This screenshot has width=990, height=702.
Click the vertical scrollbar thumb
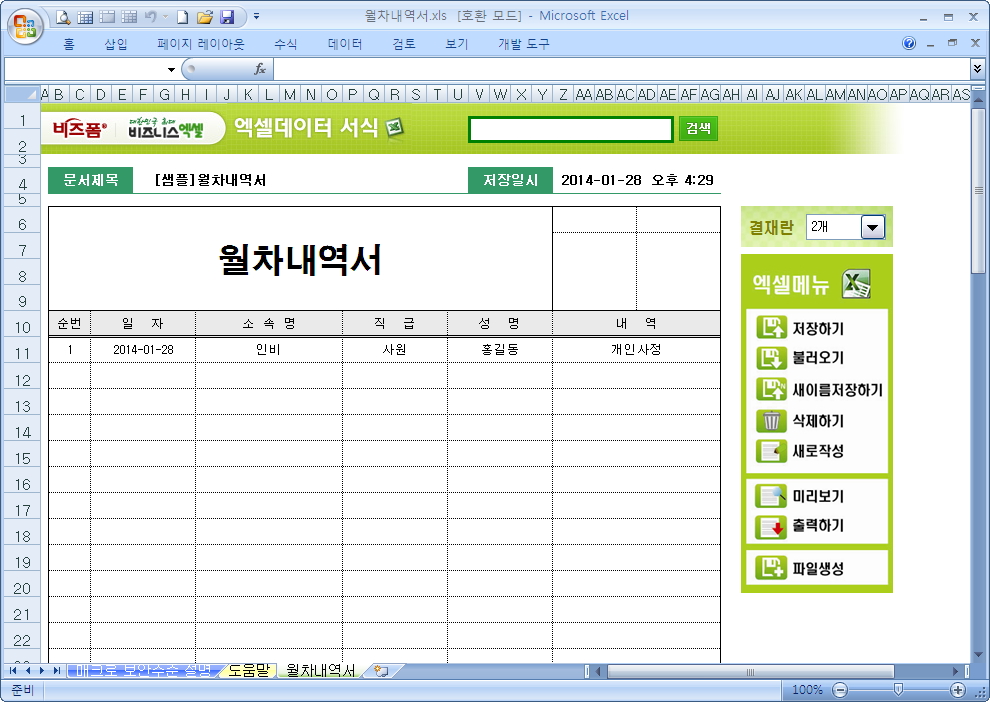[979, 190]
